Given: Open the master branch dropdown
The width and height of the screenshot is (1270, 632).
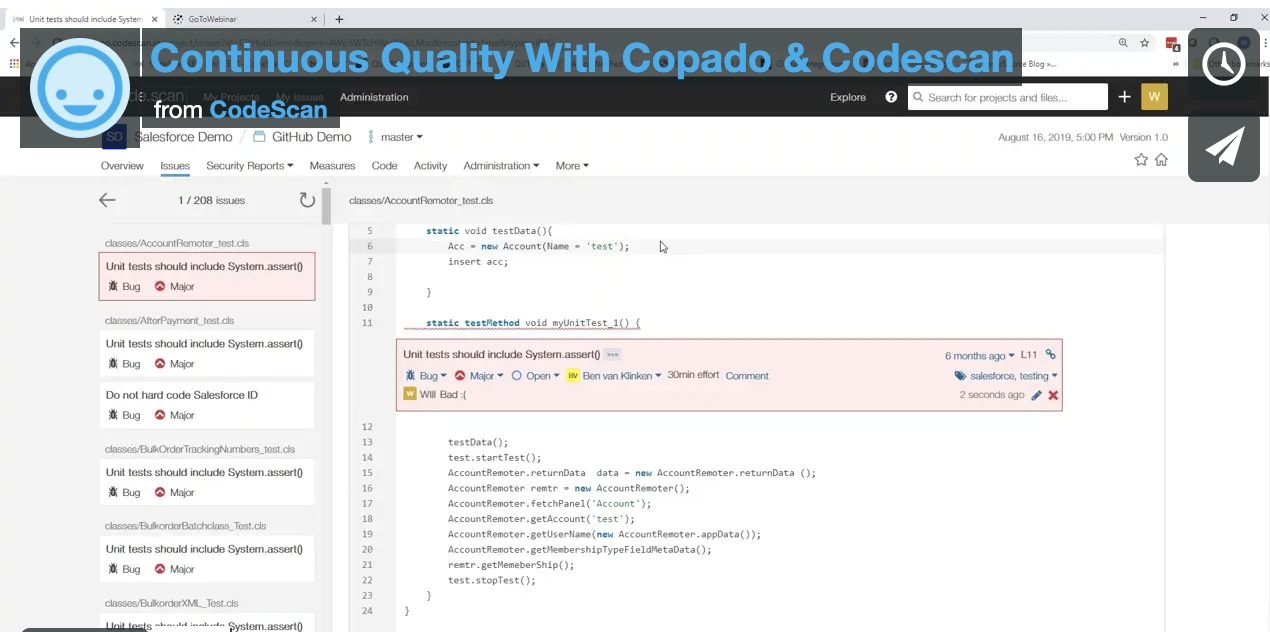Looking at the screenshot, I should coord(396,137).
